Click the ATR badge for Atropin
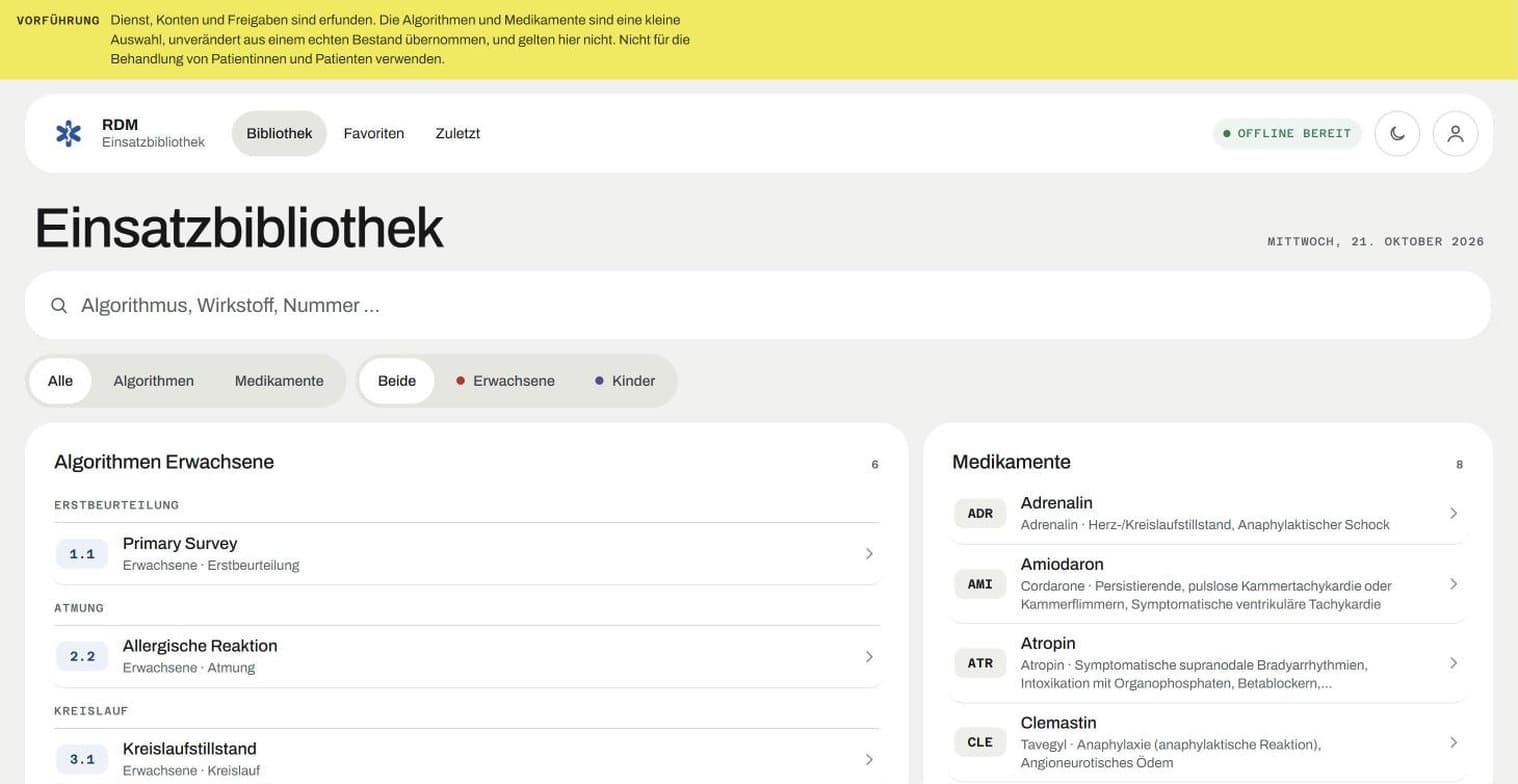The image size is (1518, 784). click(x=980, y=663)
